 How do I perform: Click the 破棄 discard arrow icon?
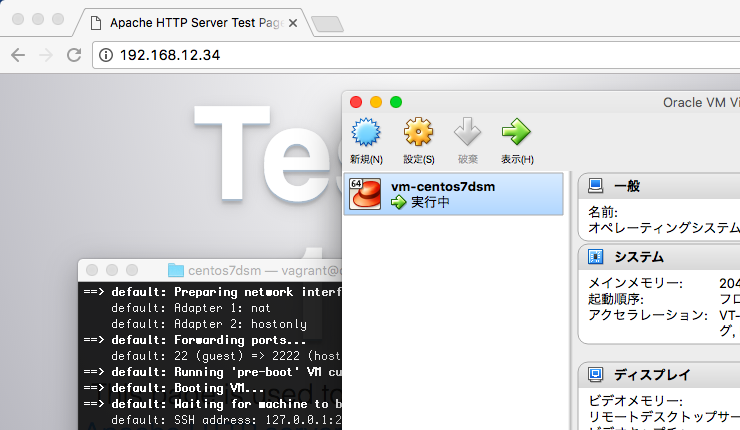click(x=467, y=131)
